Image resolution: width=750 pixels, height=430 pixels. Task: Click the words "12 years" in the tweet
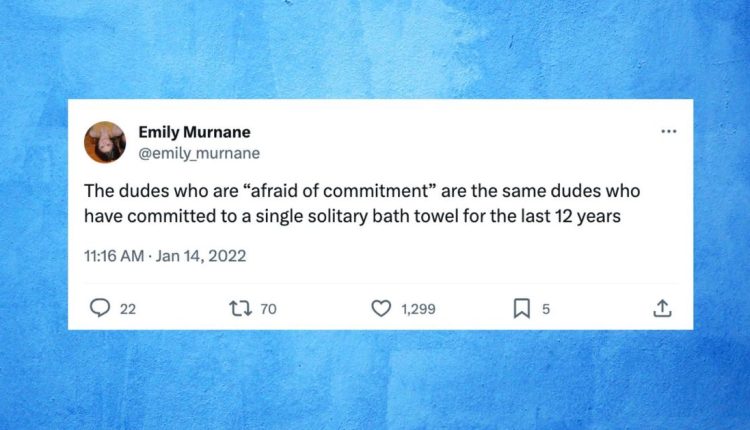tap(590, 214)
